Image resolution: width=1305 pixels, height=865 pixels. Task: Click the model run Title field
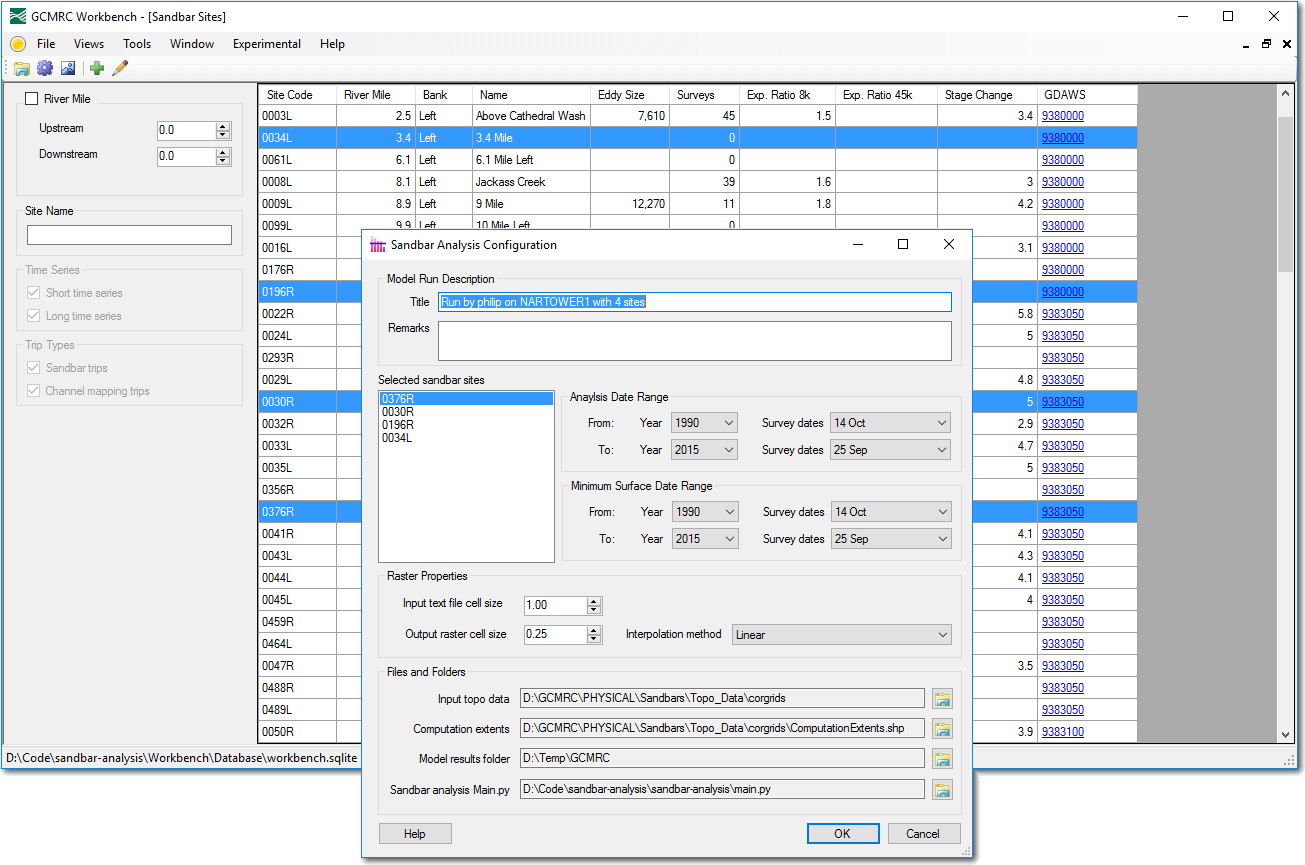(x=695, y=302)
